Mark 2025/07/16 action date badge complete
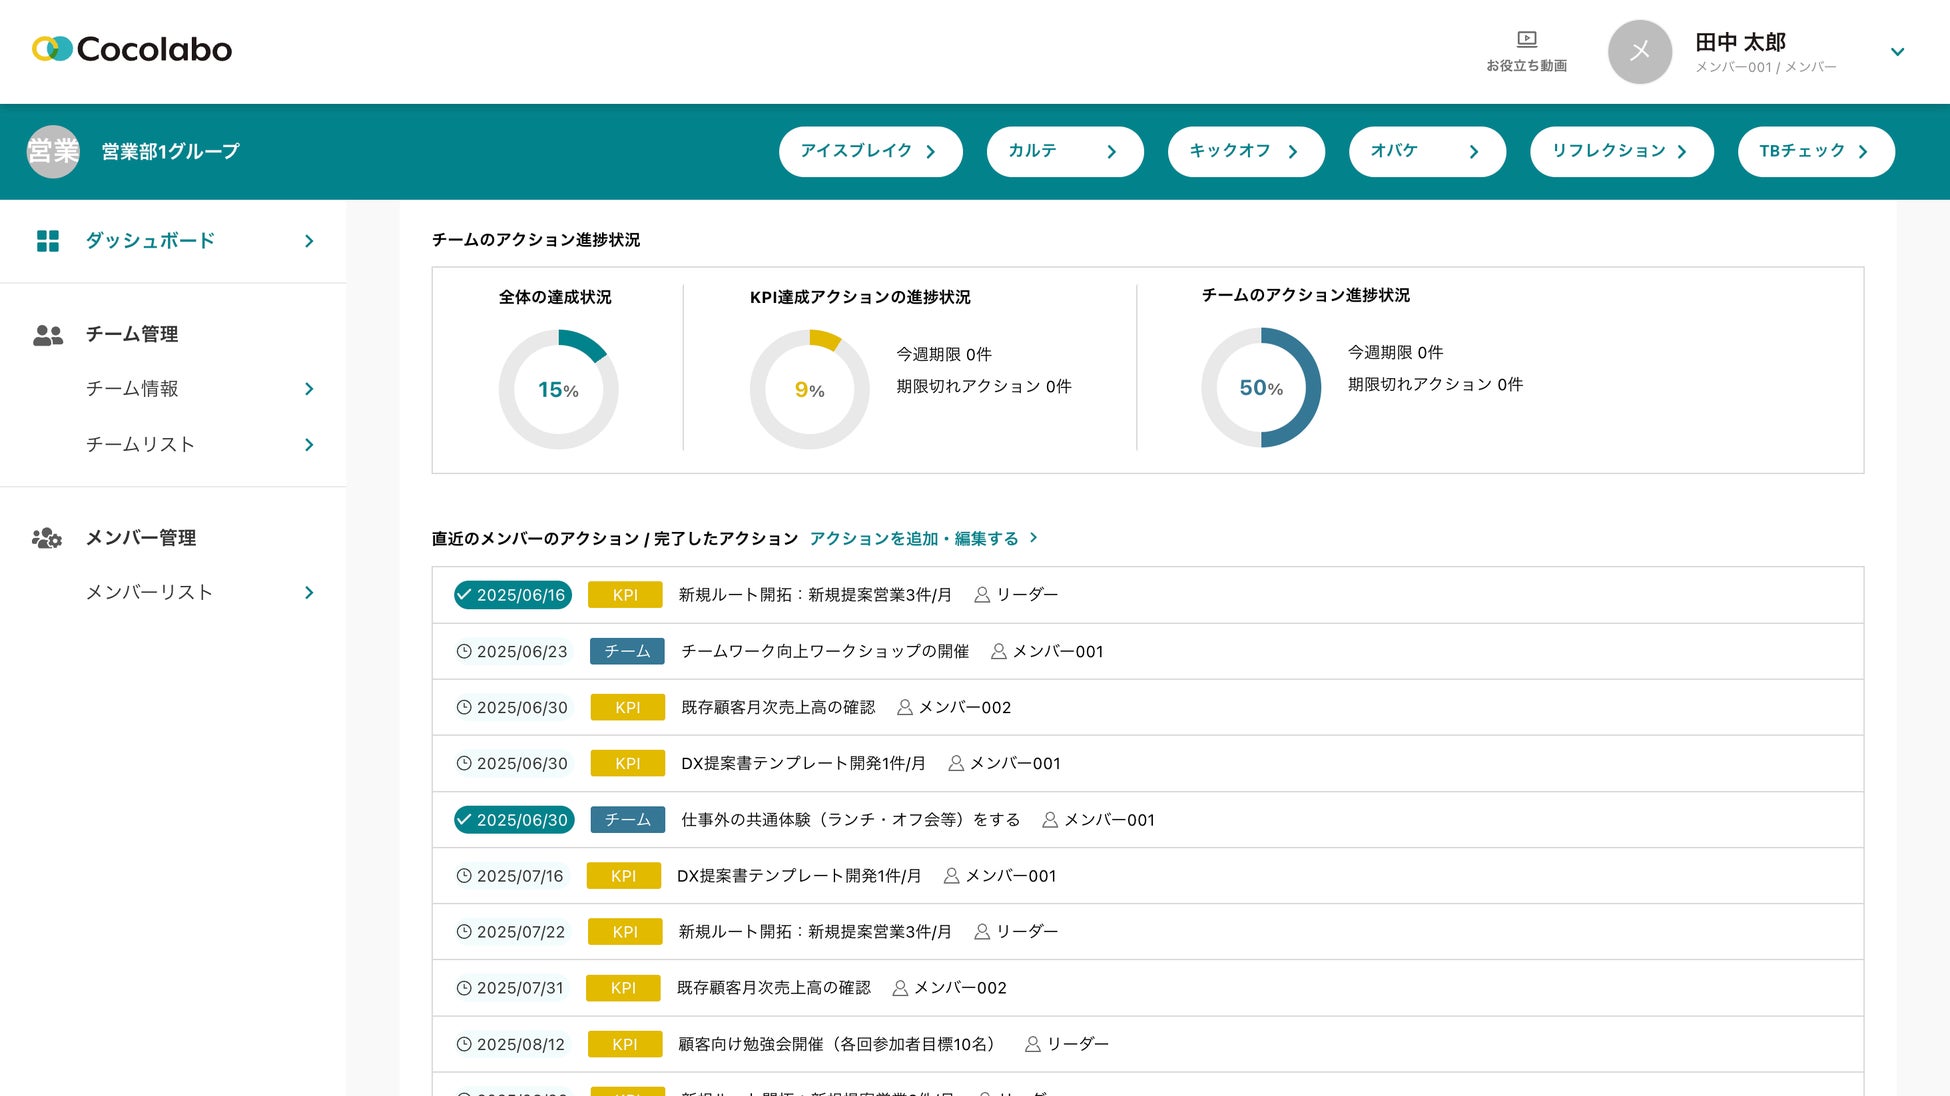1950x1096 pixels. click(511, 876)
